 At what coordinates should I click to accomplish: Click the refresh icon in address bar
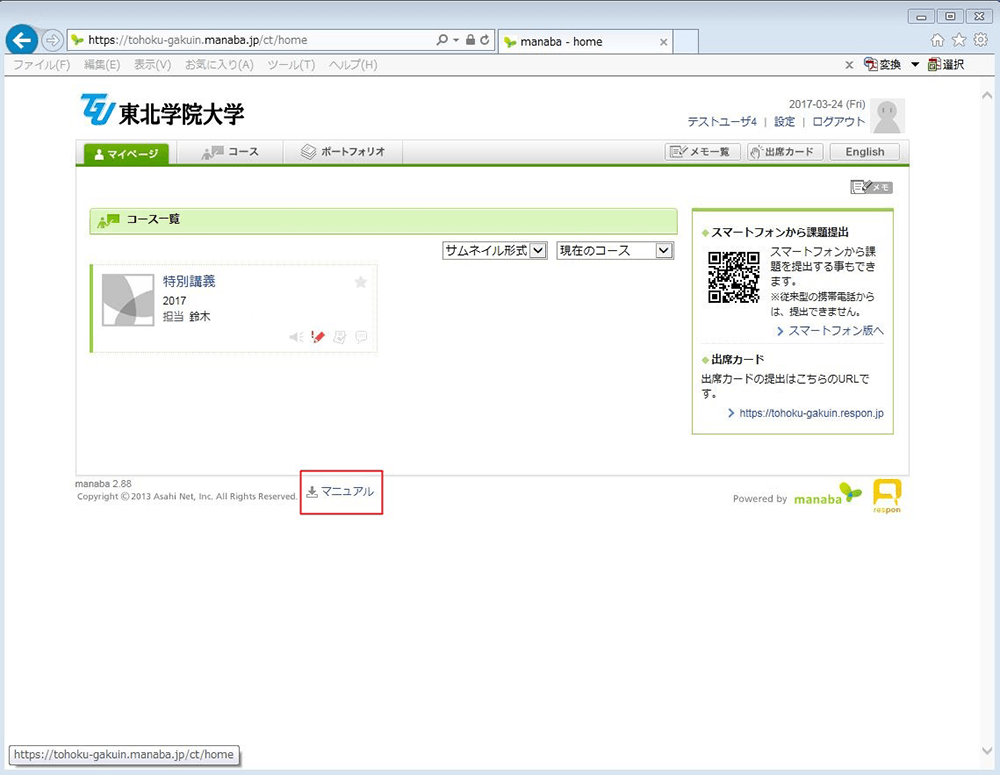485,40
